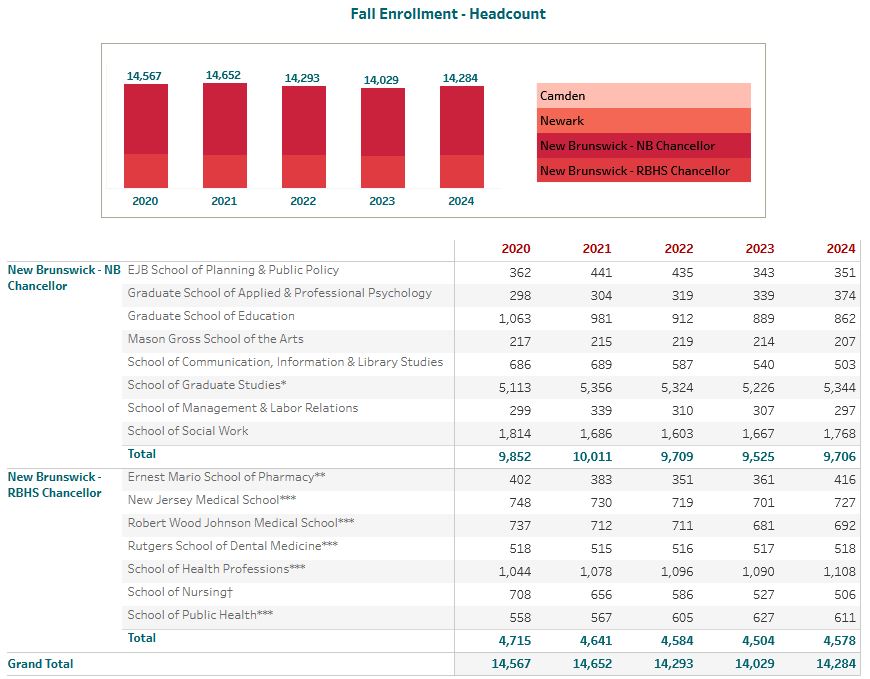Click School of Graduate Studies 2021 value 5,356
Viewport: 870px width, 679px height.
click(x=595, y=388)
